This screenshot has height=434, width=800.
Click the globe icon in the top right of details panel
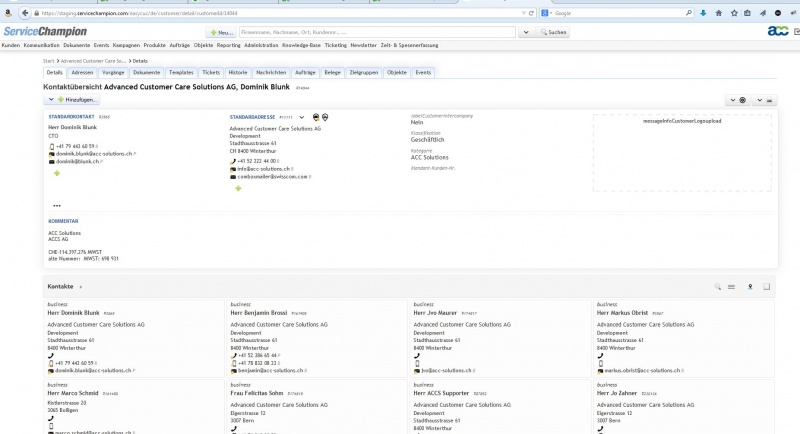coord(742,100)
